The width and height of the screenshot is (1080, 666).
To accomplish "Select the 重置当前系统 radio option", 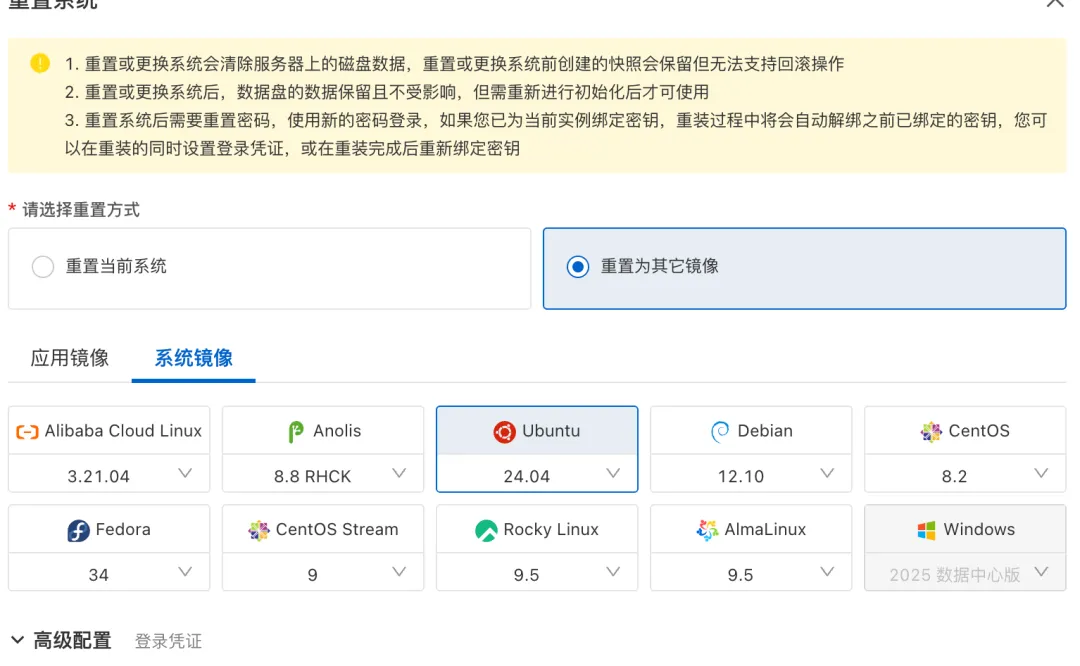I will tap(43, 267).
